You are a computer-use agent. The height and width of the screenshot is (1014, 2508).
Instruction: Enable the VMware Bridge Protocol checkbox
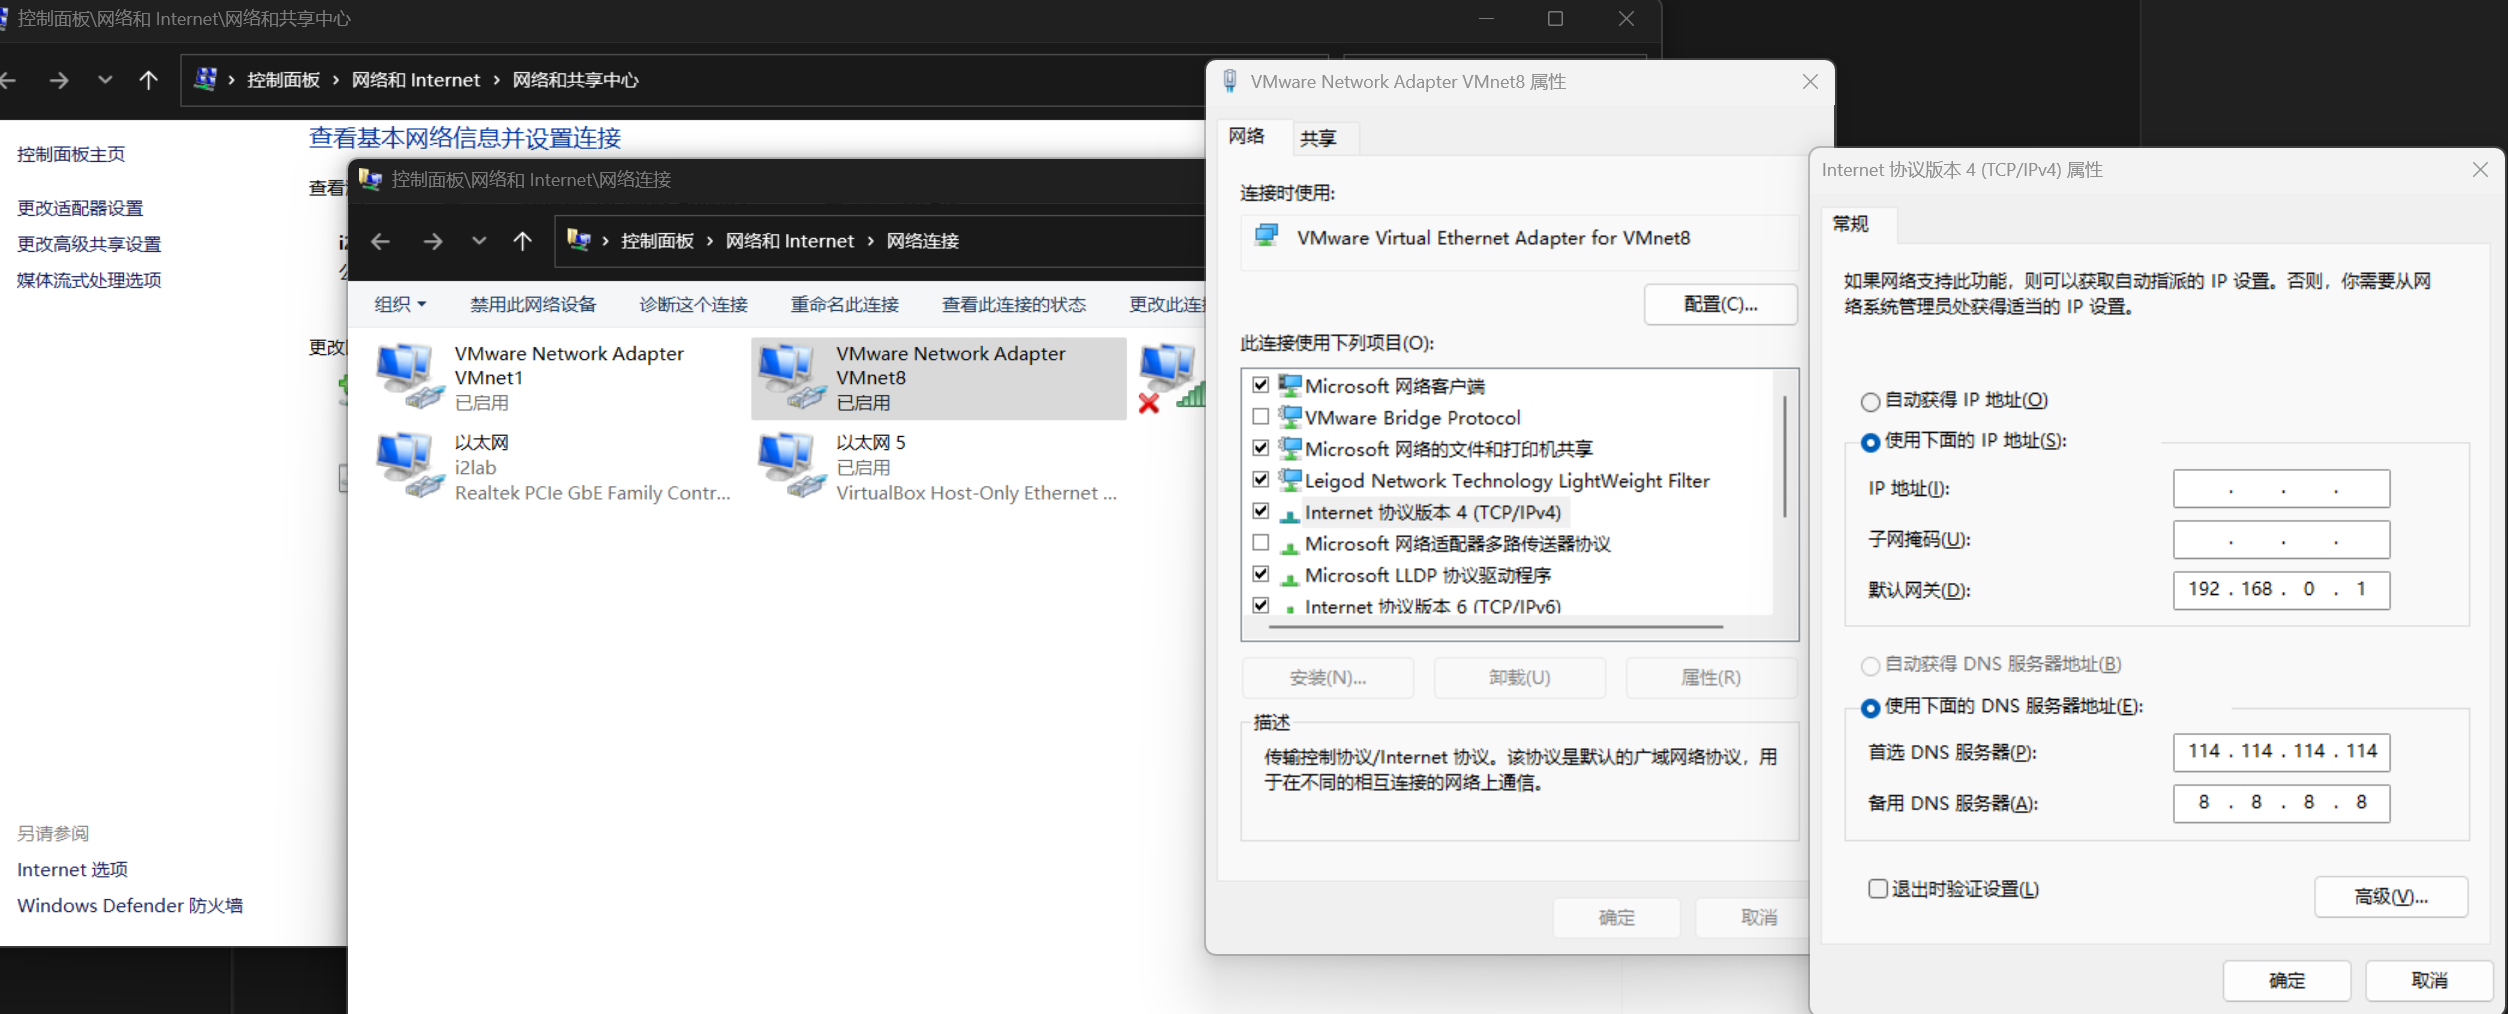click(x=1261, y=416)
